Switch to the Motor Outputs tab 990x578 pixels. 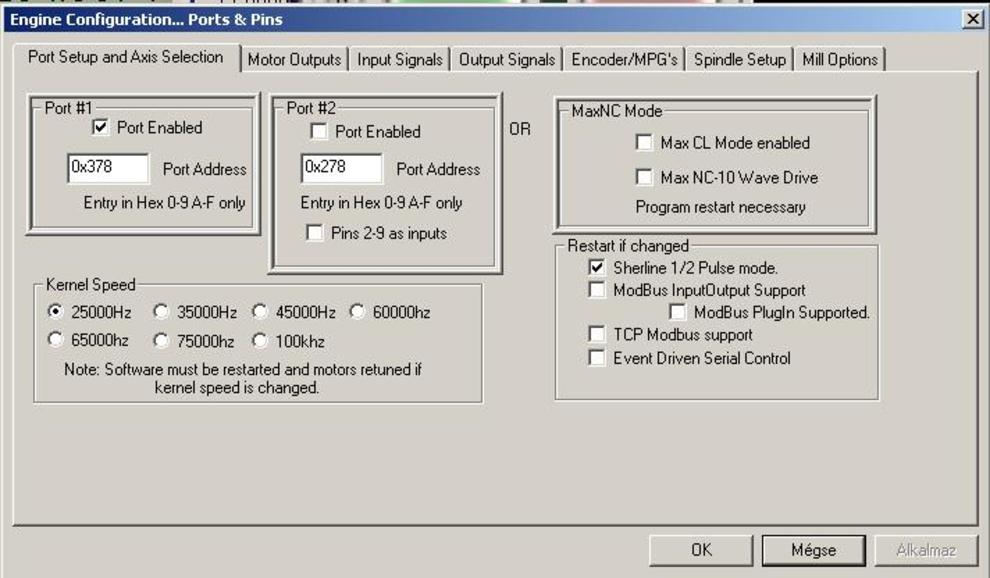(x=294, y=60)
